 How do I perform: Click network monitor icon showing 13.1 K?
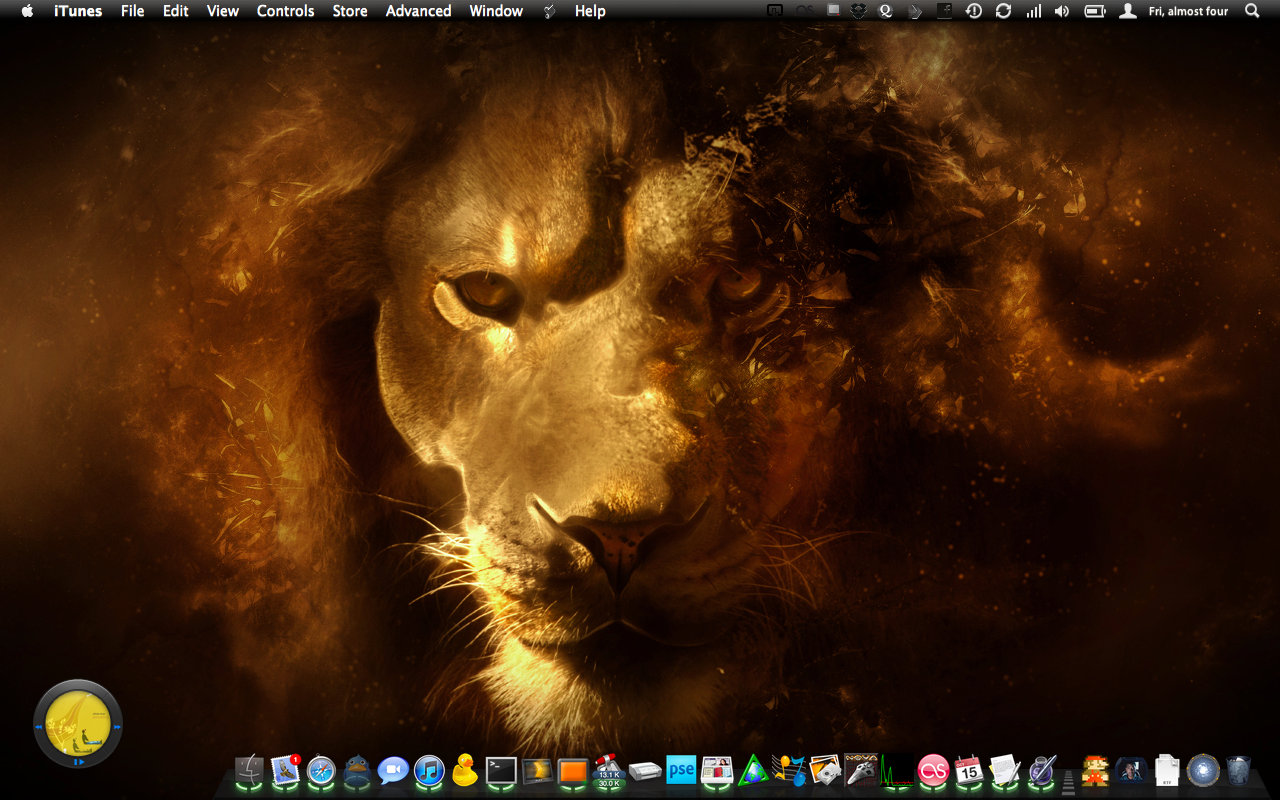[609, 771]
